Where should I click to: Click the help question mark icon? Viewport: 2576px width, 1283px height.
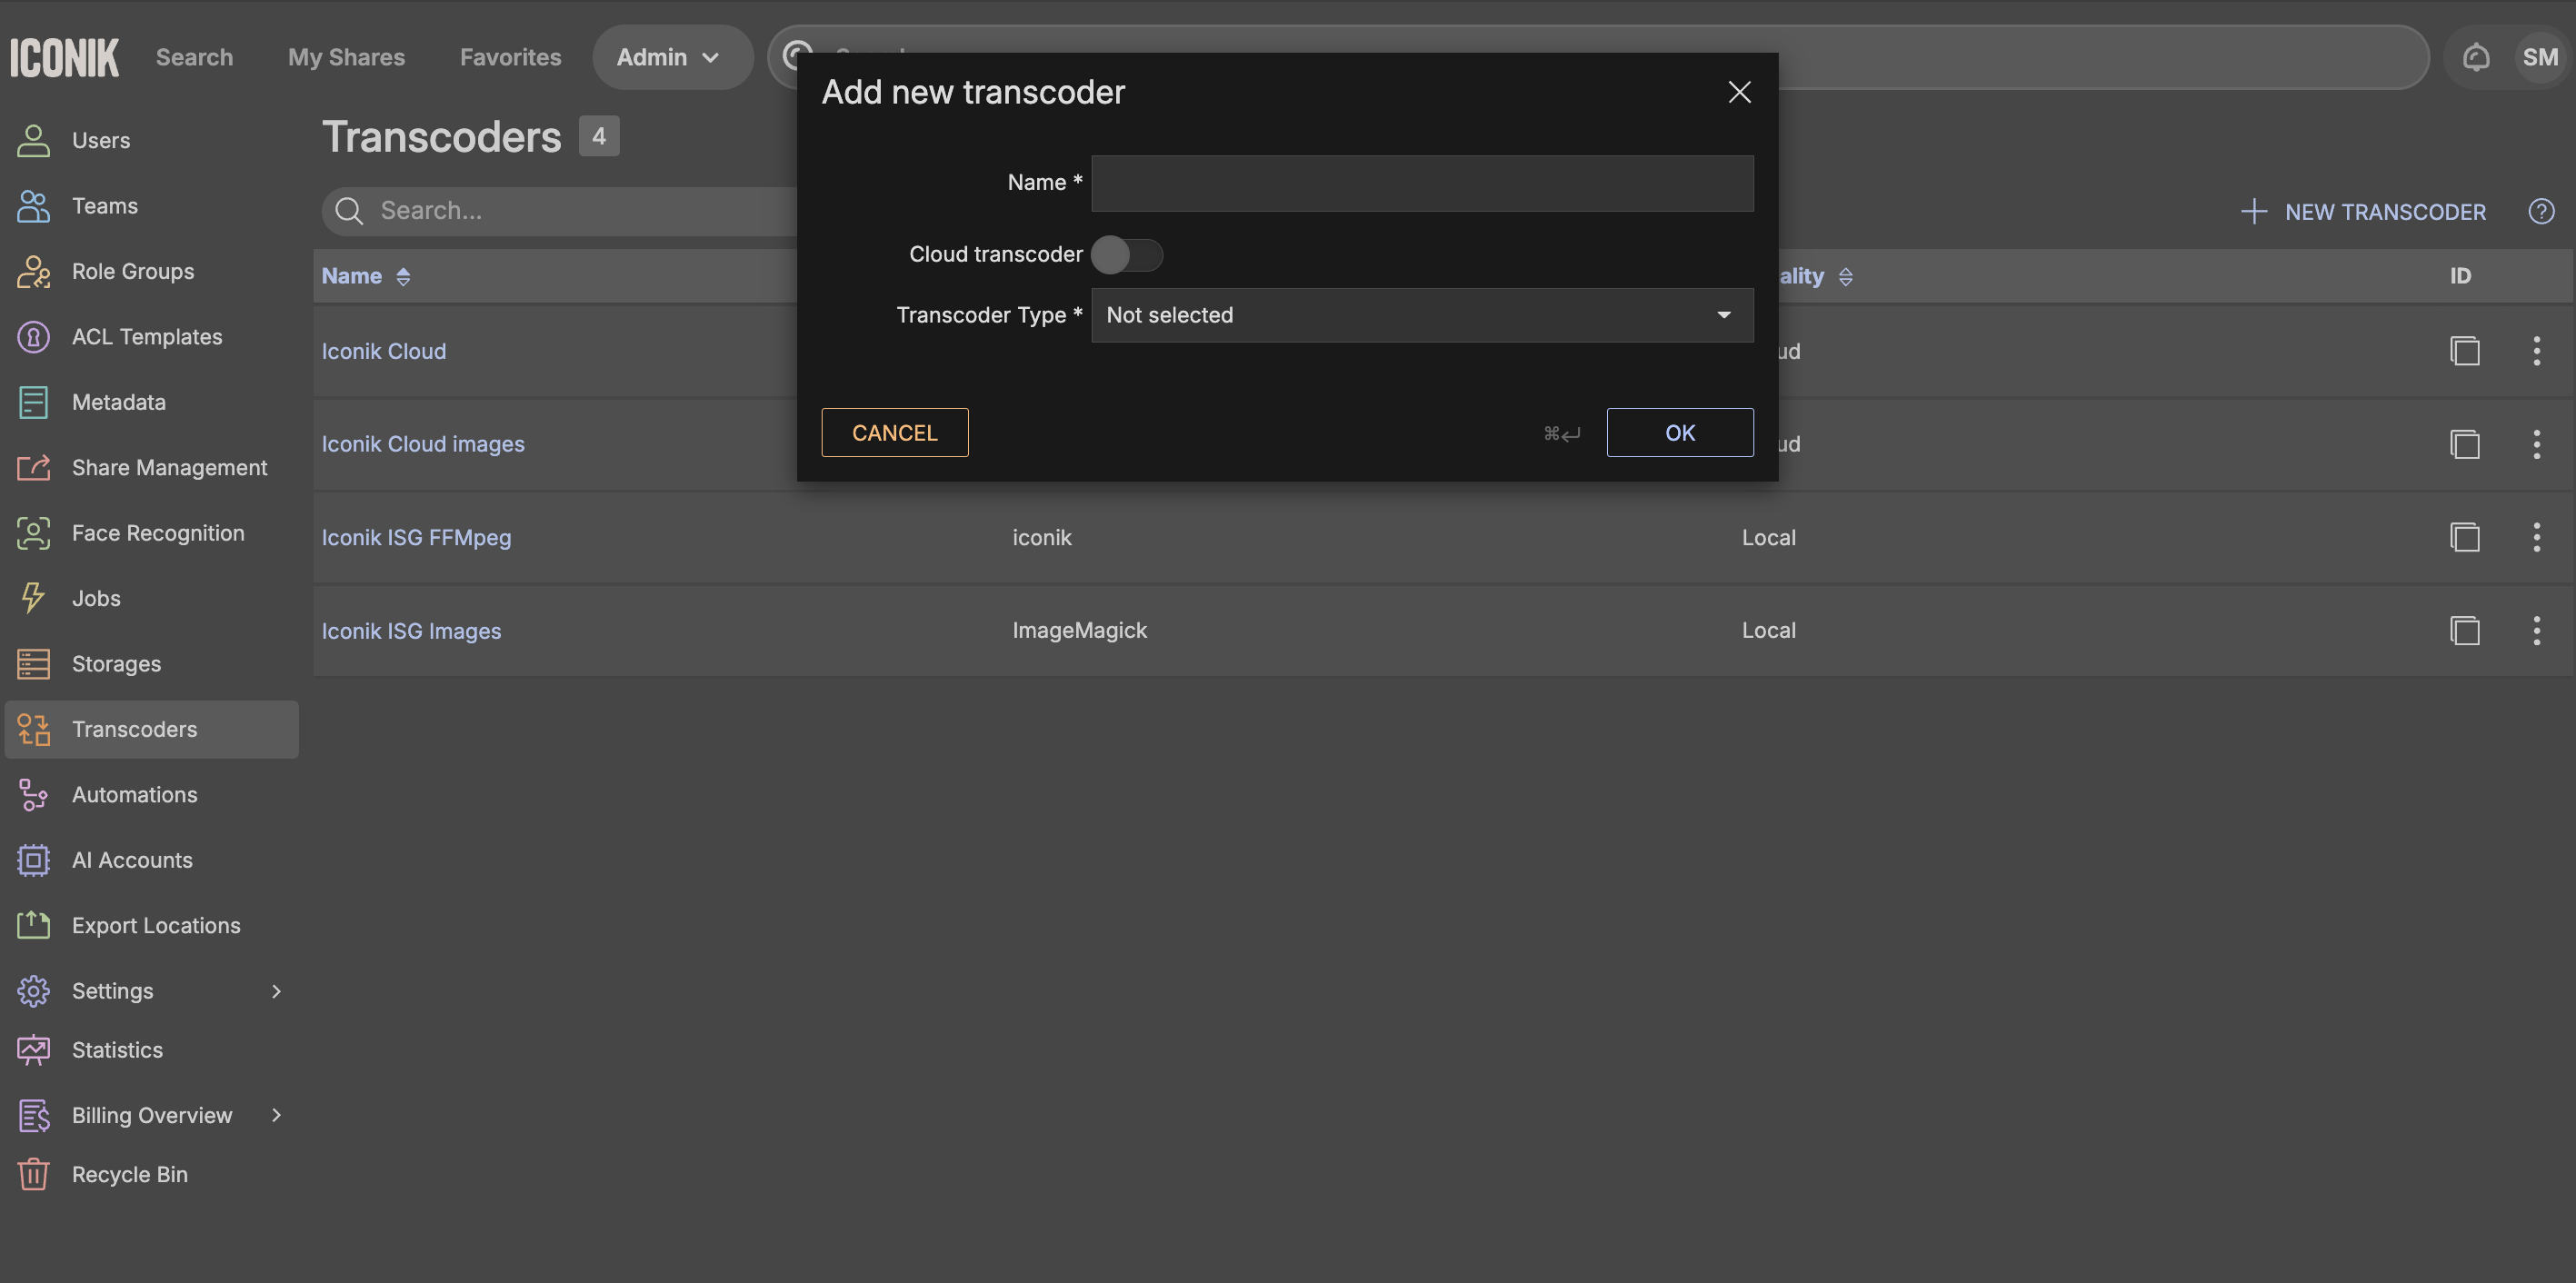point(2541,211)
